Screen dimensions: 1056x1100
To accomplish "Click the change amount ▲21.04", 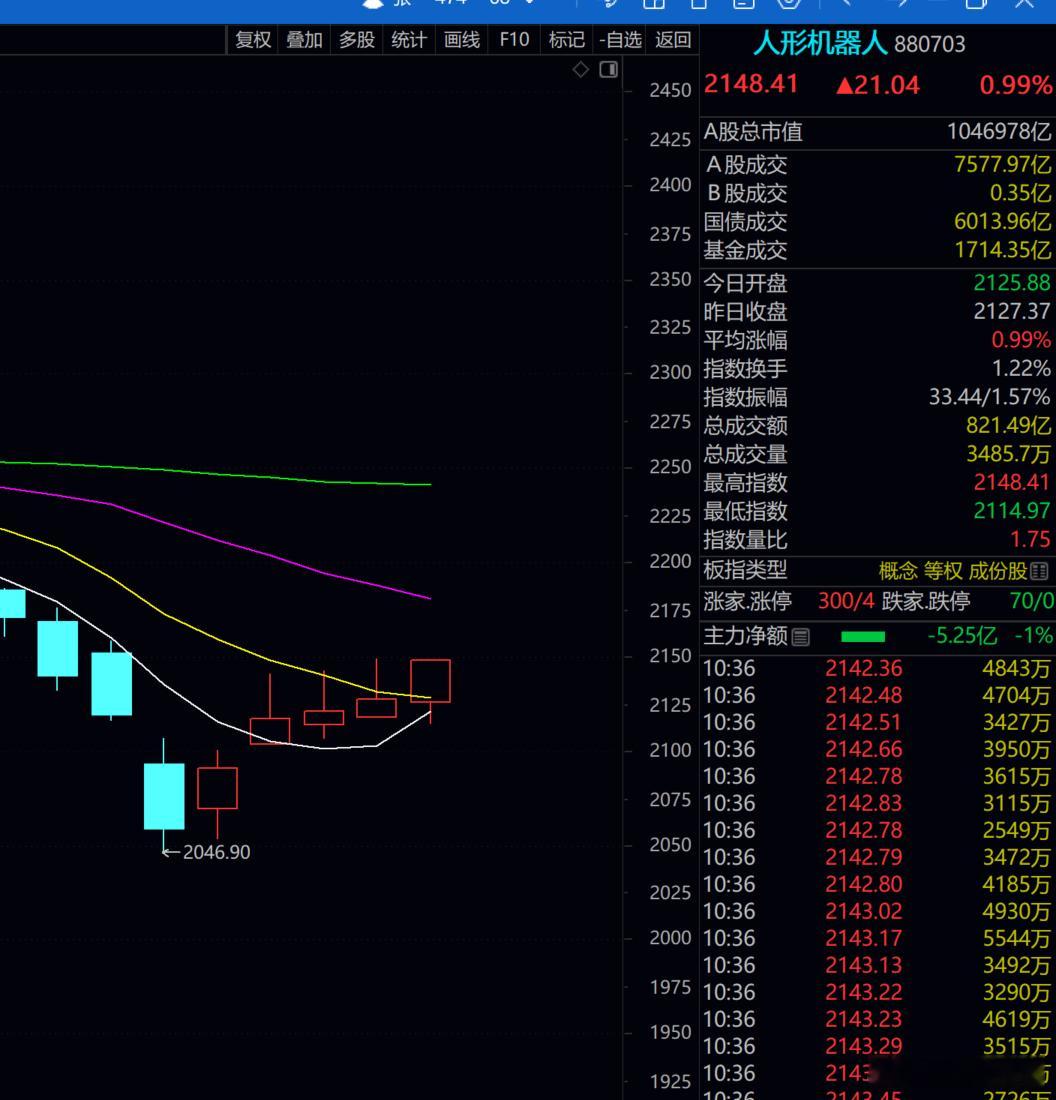I will click(x=878, y=86).
